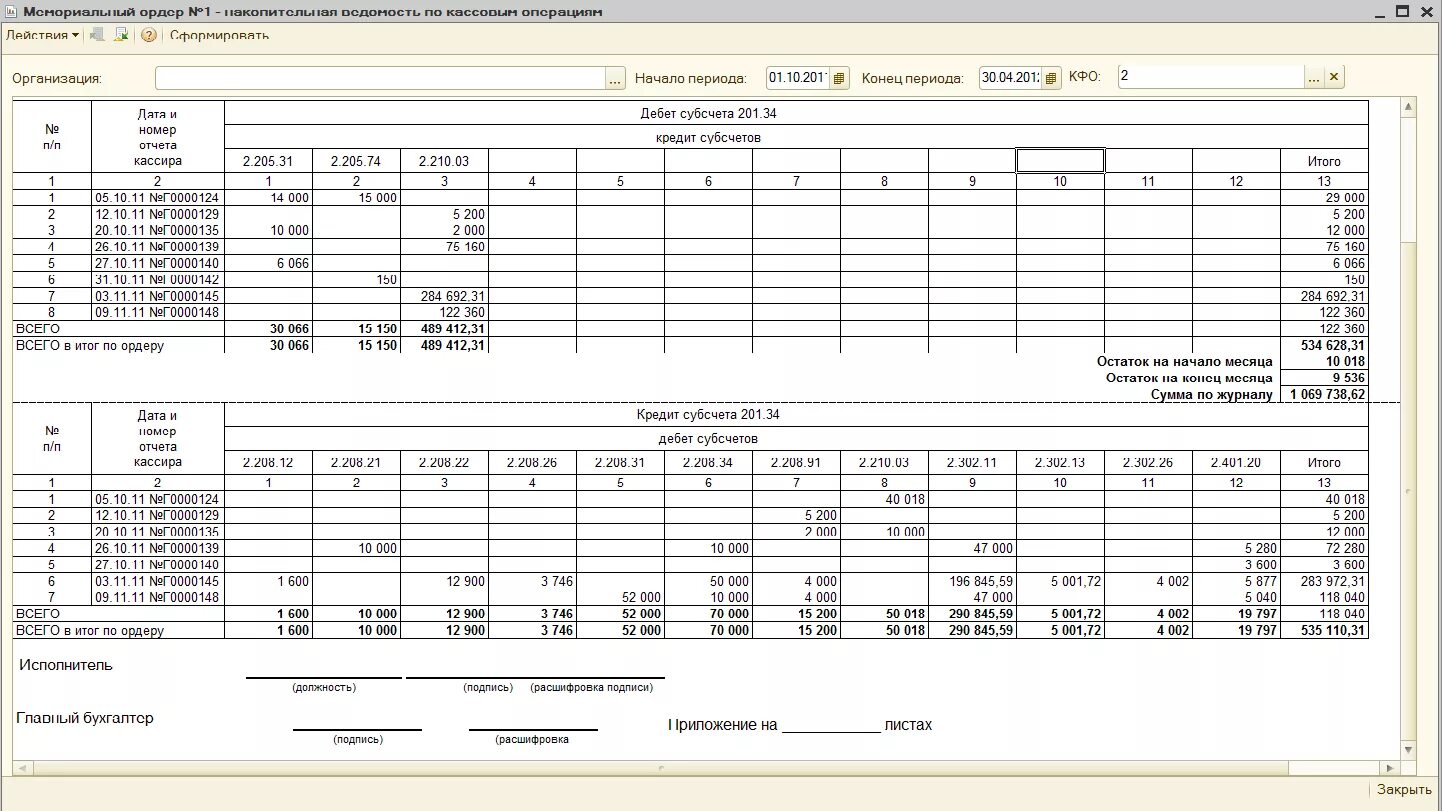The height and width of the screenshot is (811, 1442).
Task: Click the КФО input field
Action: coord(1211,76)
